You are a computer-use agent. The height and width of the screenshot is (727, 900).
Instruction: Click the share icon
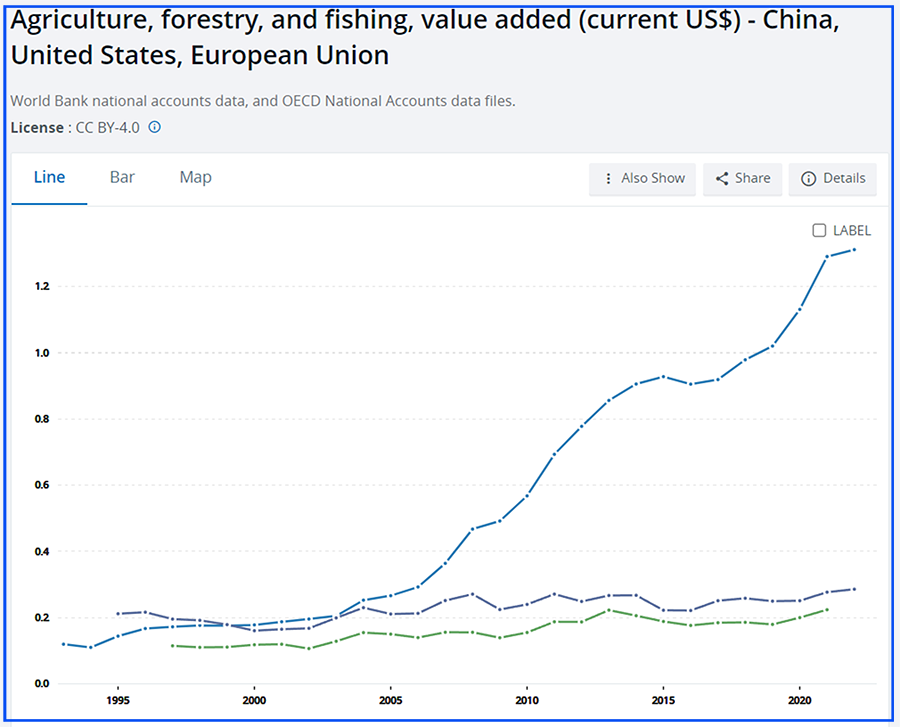pos(722,178)
